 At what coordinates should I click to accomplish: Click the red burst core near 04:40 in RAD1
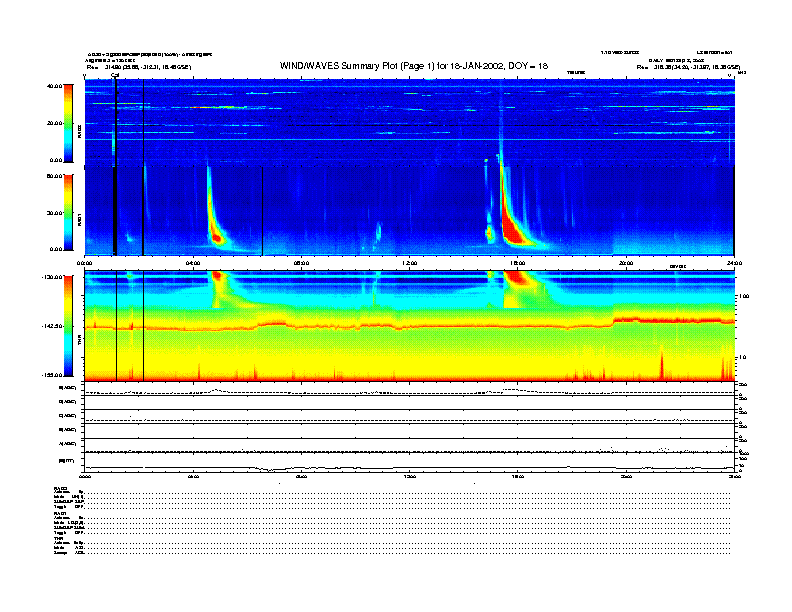[216, 237]
